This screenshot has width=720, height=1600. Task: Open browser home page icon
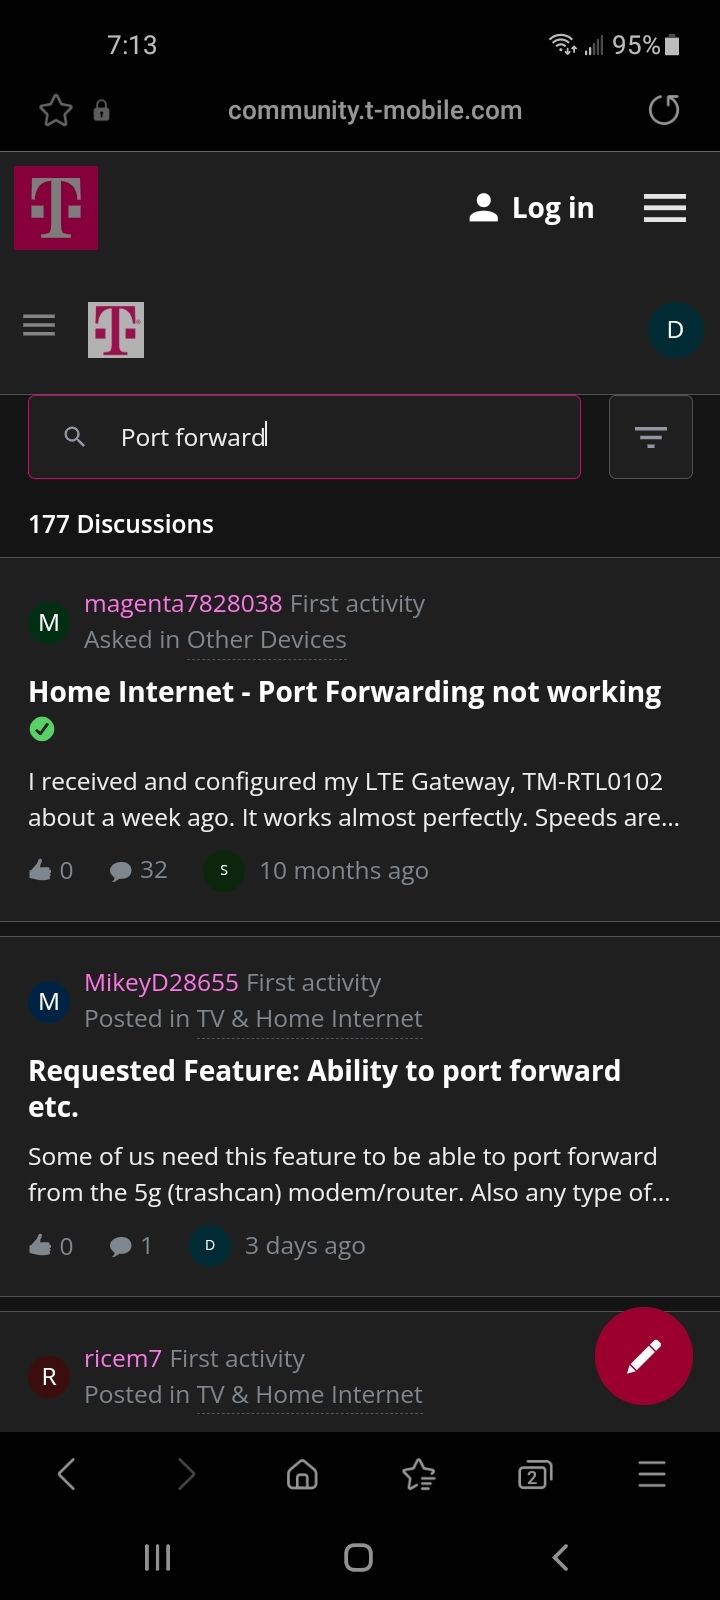tap(302, 1474)
